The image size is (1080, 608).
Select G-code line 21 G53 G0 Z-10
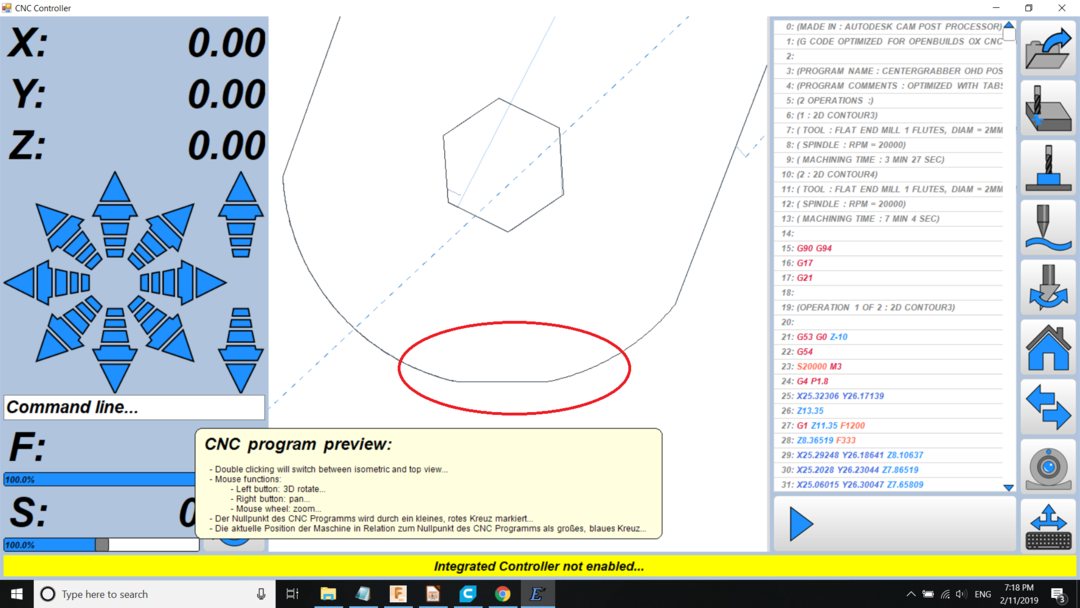[x=890, y=337]
